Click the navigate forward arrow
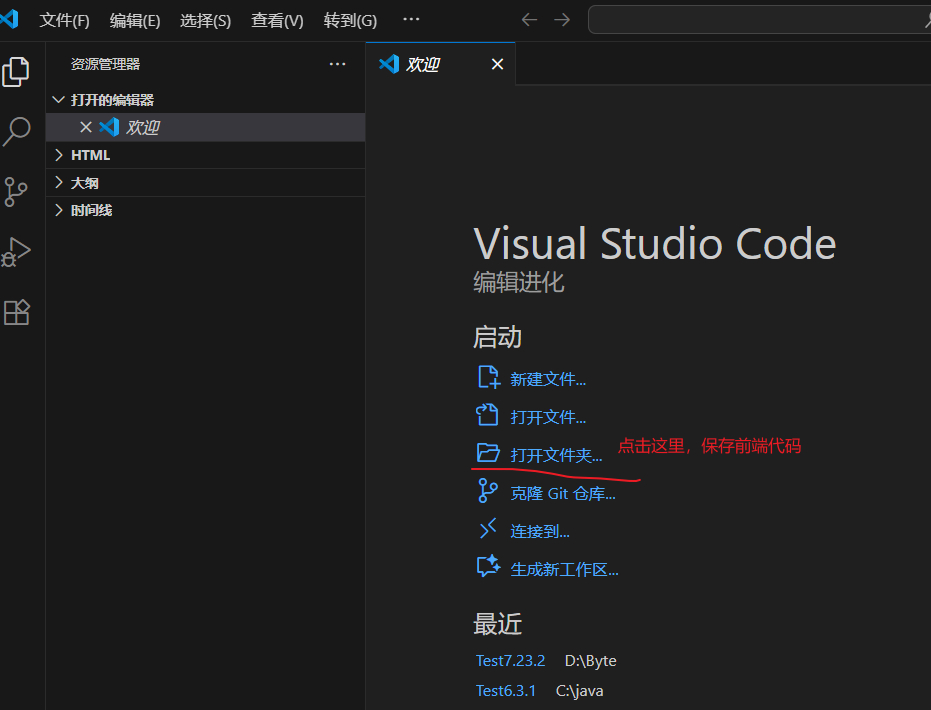This screenshot has height=710, width=931. coord(562,20)
